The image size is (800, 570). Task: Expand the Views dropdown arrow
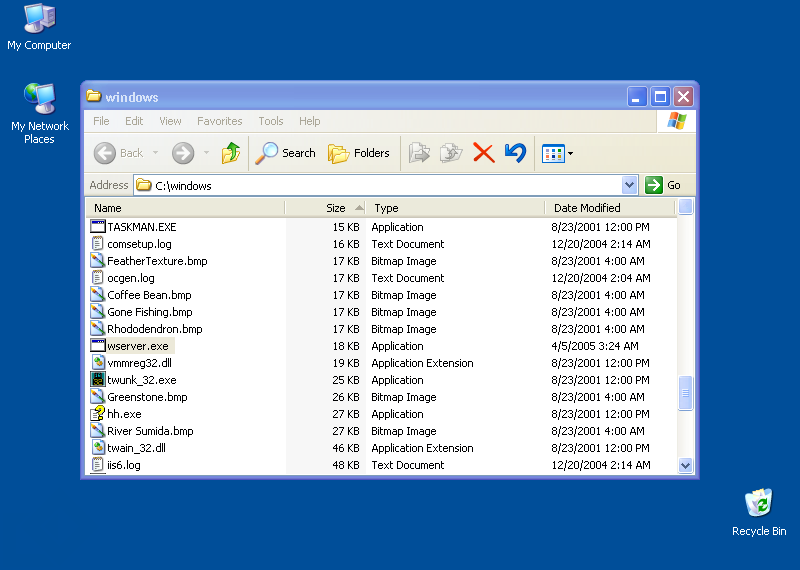(570, 153)
